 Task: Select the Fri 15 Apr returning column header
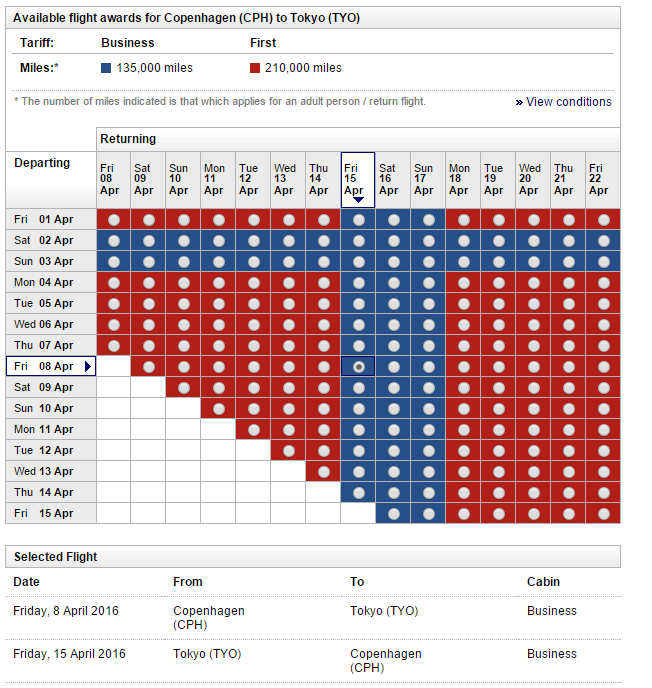pyautogui.click(x=357, y=176)
